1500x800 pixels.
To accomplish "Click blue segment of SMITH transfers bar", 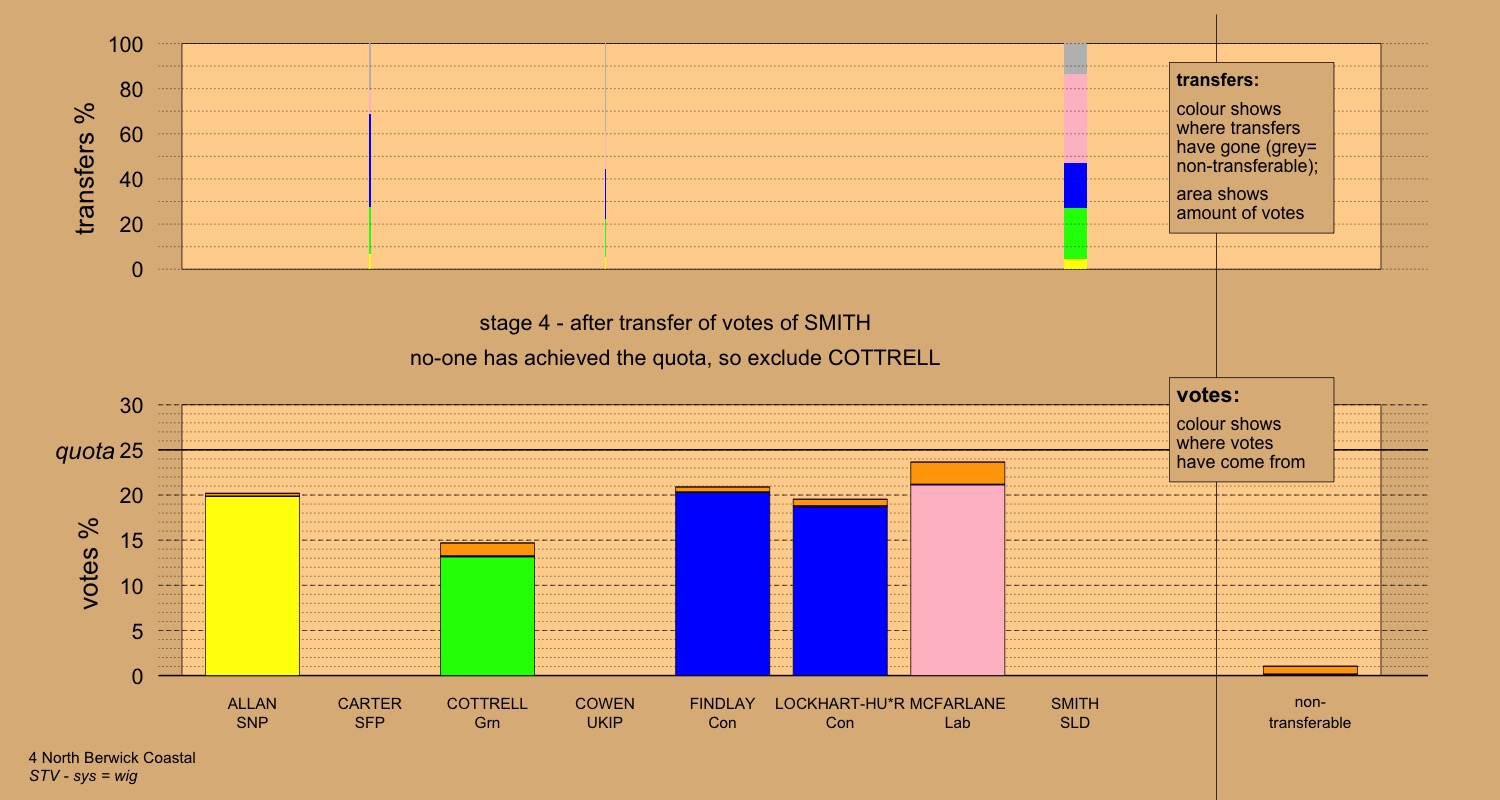I will 1075,185.
